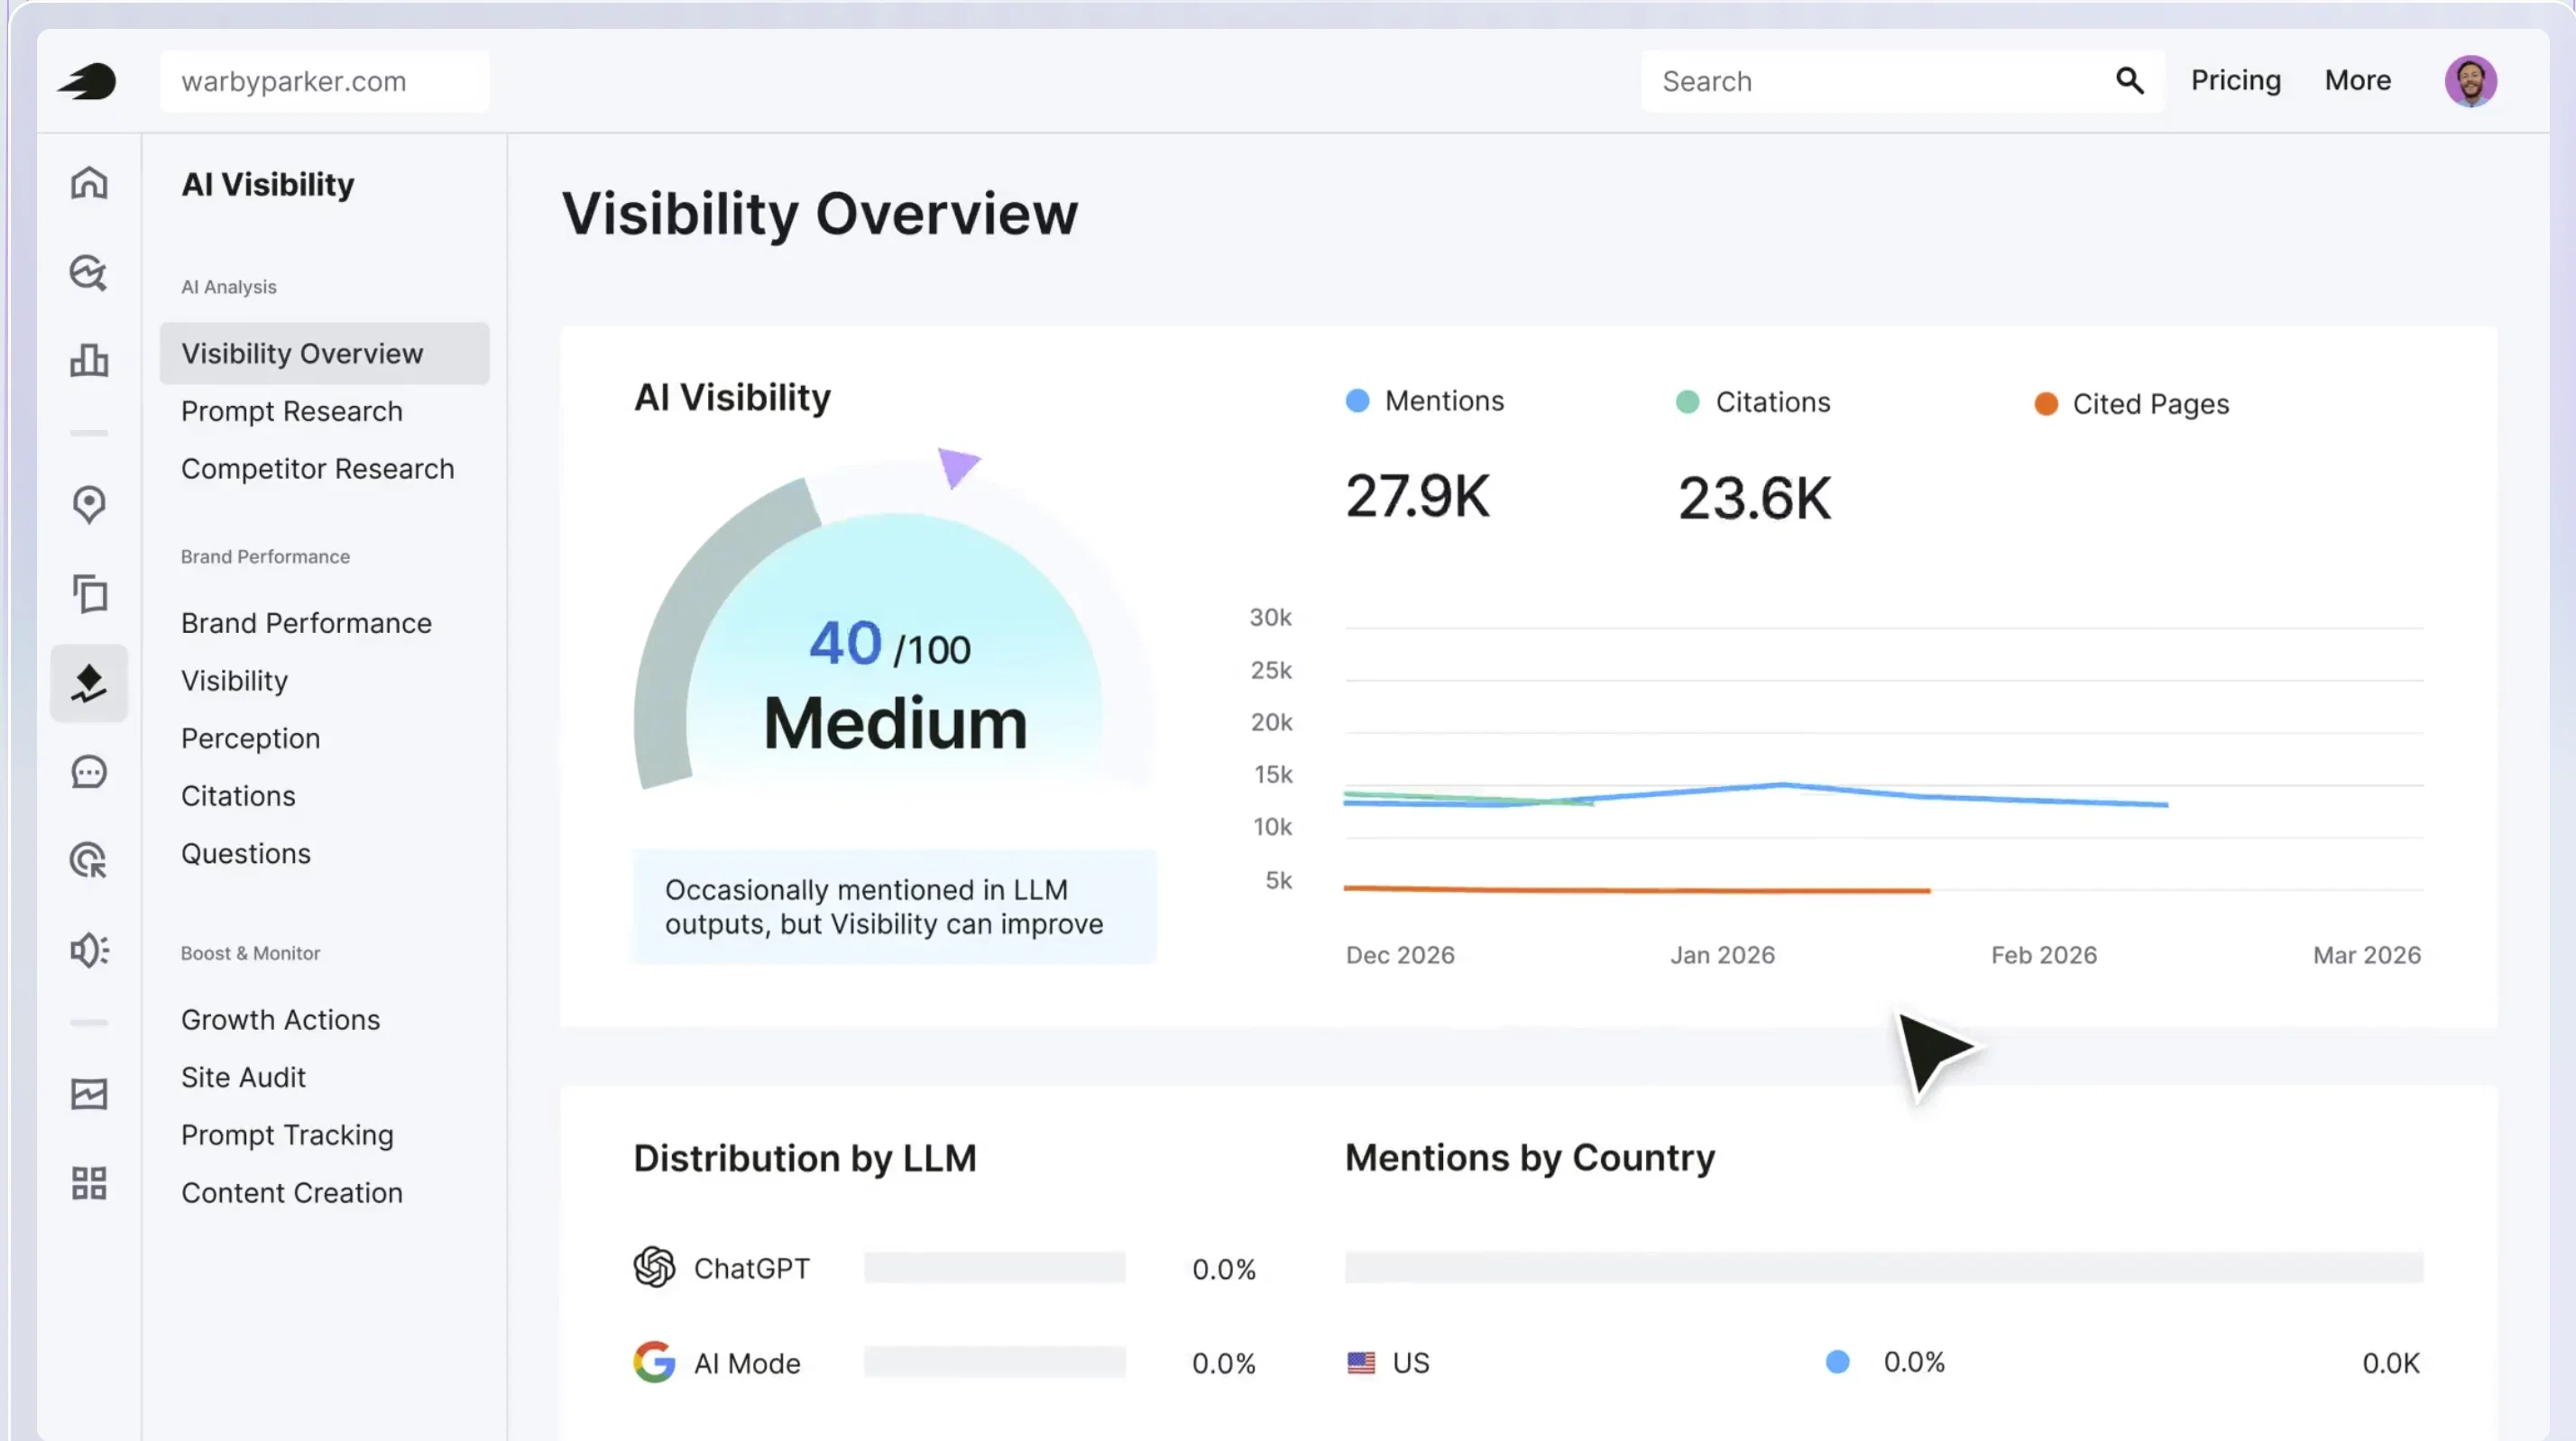Image resolution: width=2576 pixels, height=1441 pixels.
Task: Open the chat bubble icon in the left rail
Action: 89,772
